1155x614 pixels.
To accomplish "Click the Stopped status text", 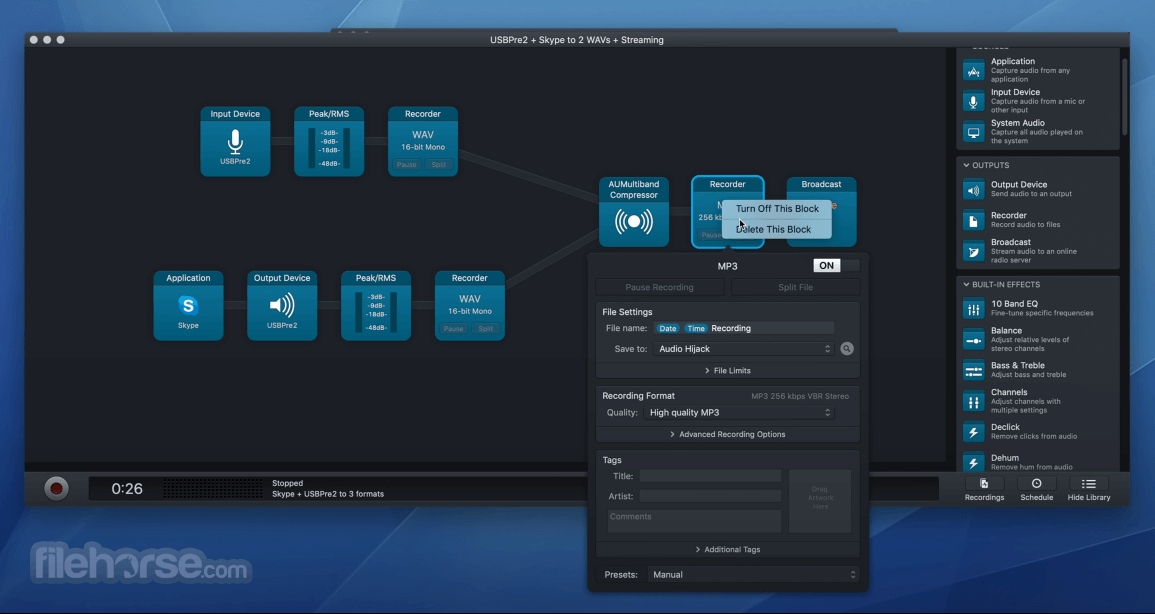I will pyautogui.click(x=287, y=484).
